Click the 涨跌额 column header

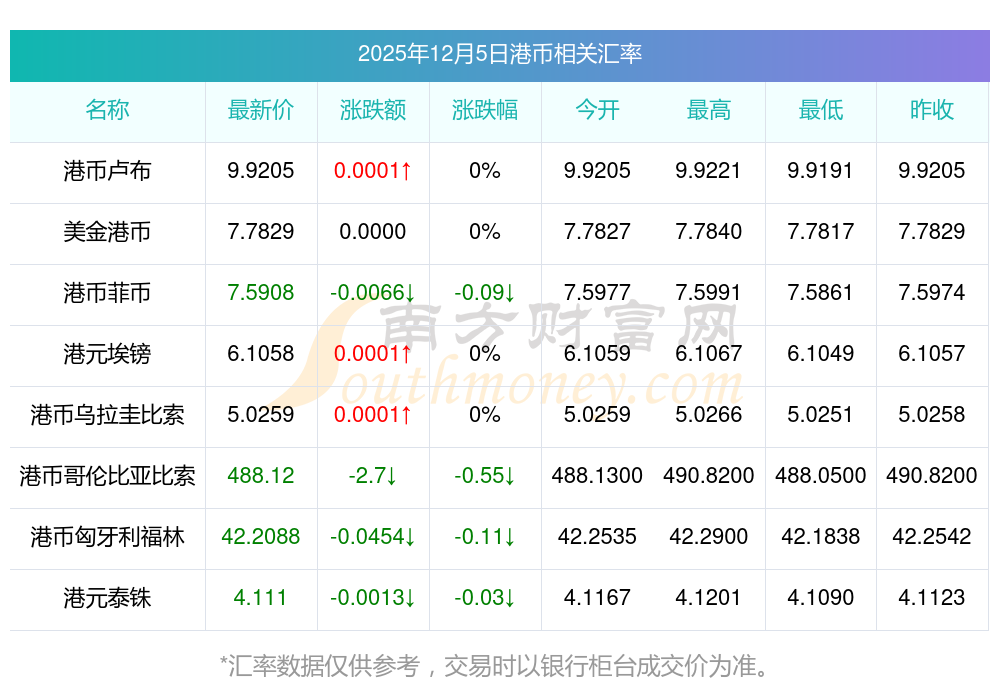point(372,110)
